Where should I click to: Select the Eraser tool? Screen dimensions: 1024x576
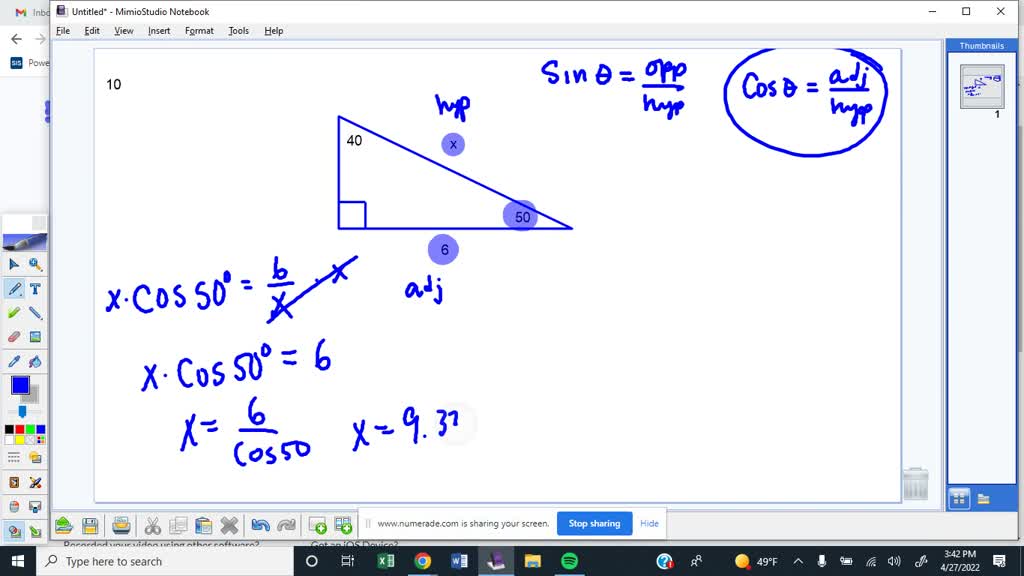click(12, 337)
